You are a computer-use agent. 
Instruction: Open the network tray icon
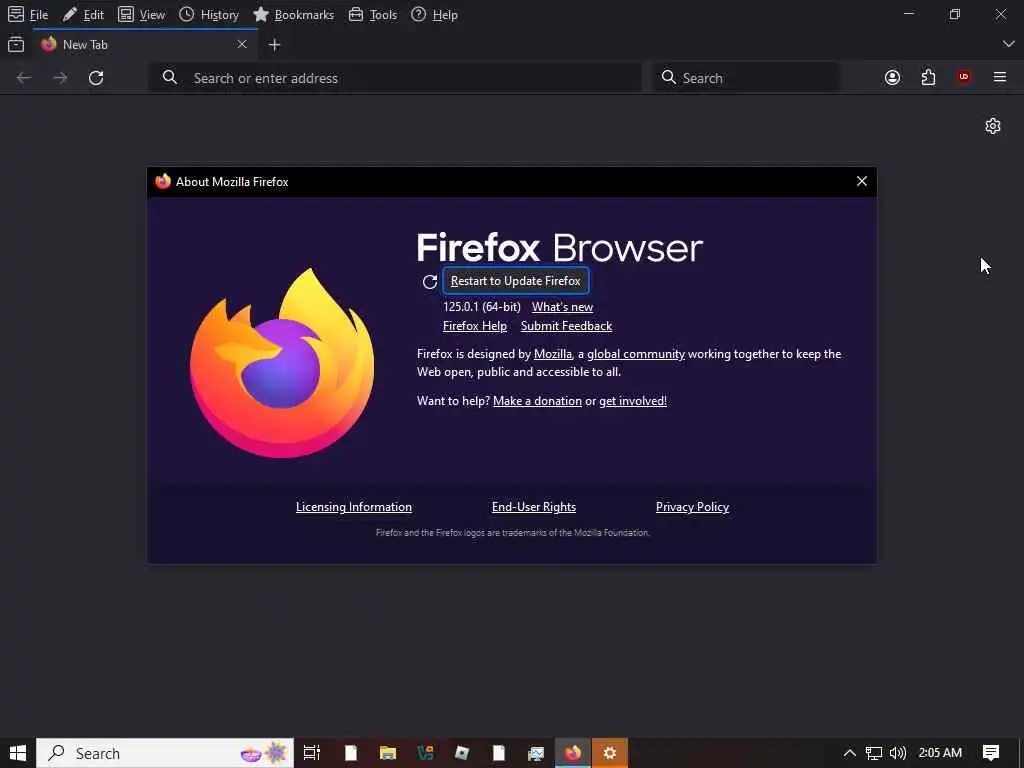pos(874,753)
